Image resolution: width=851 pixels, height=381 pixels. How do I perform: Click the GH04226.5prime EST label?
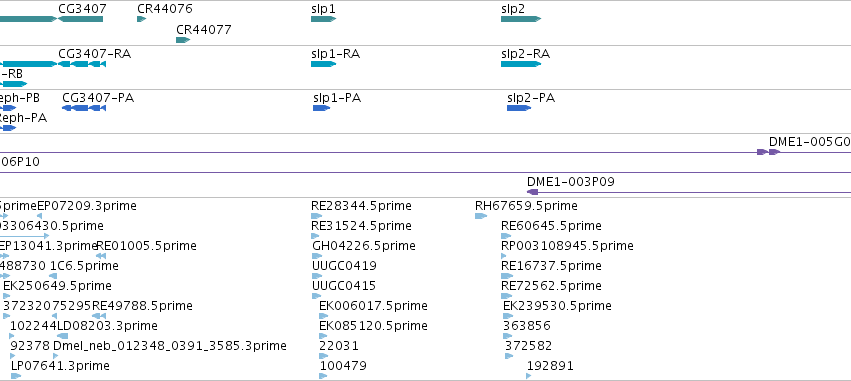[364, 246]
